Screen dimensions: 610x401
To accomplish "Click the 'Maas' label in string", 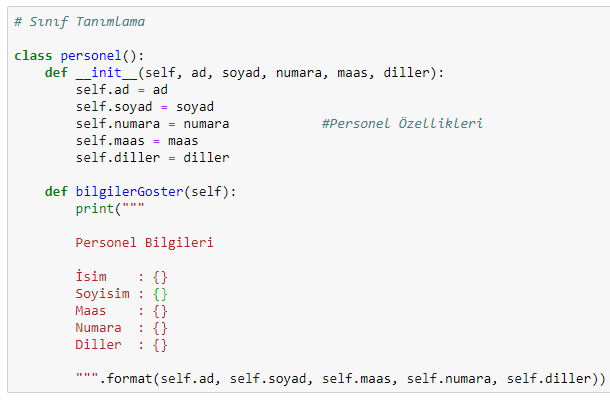I will click(x=91, y=311).
